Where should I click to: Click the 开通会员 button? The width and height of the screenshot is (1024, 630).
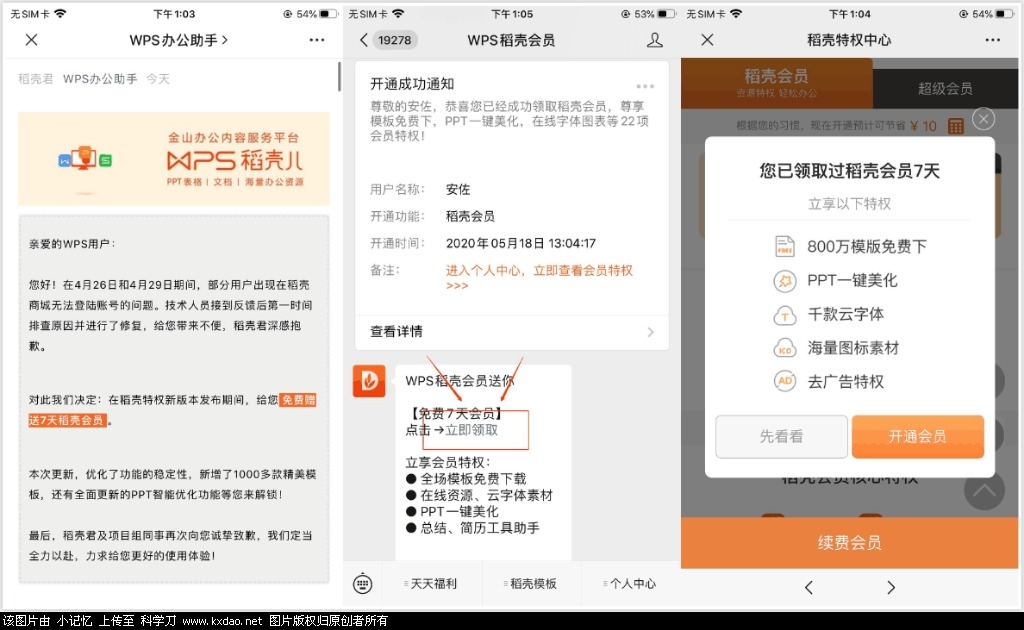[918, 436]
